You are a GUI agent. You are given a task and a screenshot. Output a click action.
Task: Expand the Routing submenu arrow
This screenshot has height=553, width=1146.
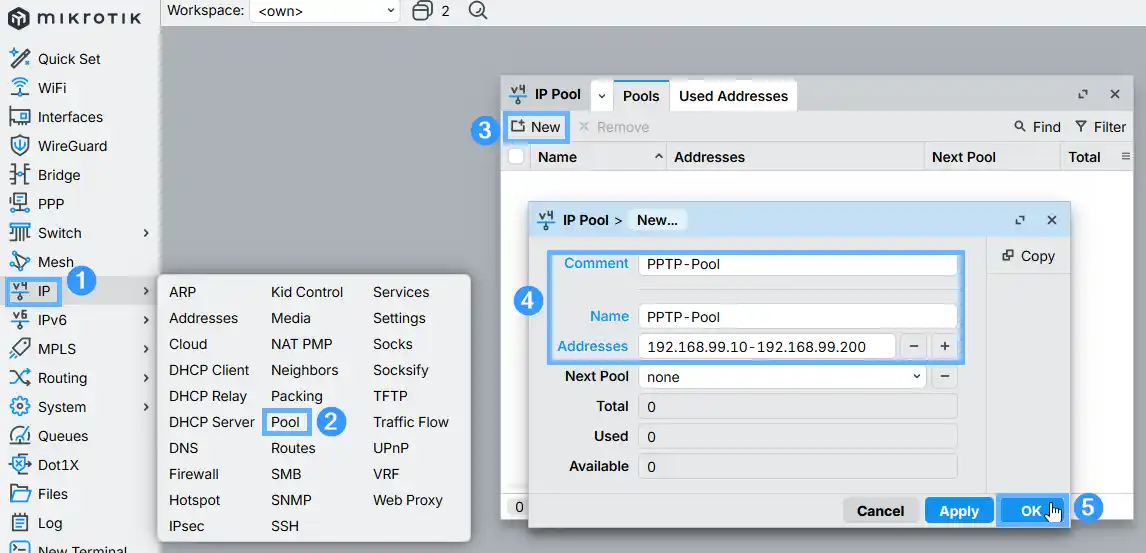point(146,378)
